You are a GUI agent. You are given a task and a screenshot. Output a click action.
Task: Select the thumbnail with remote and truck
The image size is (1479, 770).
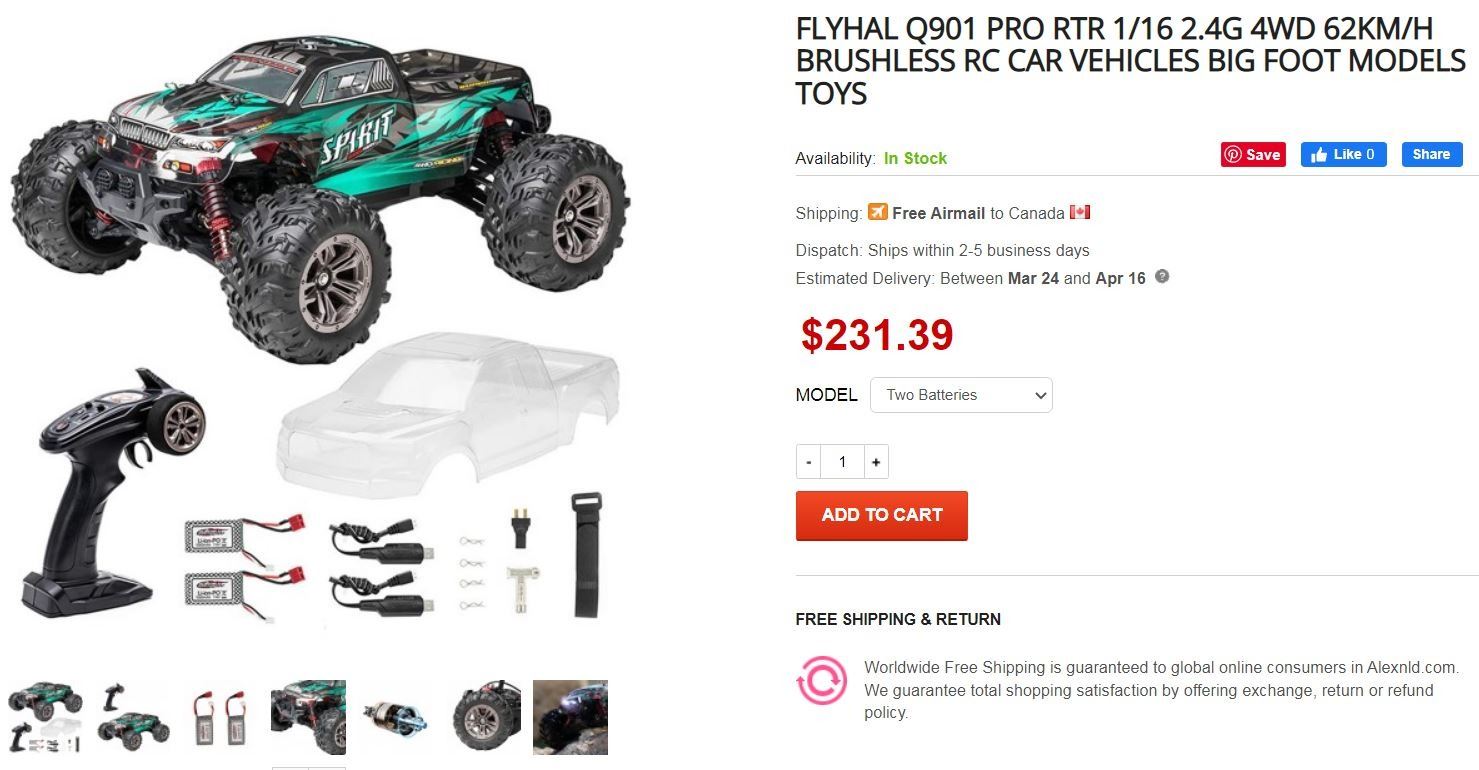(x=133, y=718)
